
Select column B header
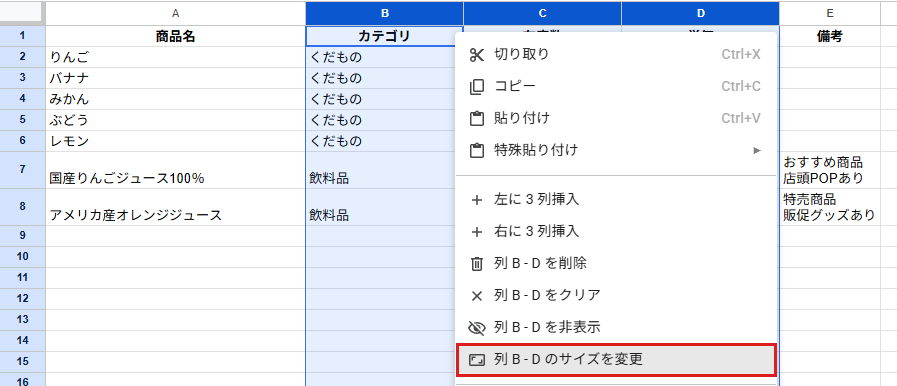(x=384, y=13)
